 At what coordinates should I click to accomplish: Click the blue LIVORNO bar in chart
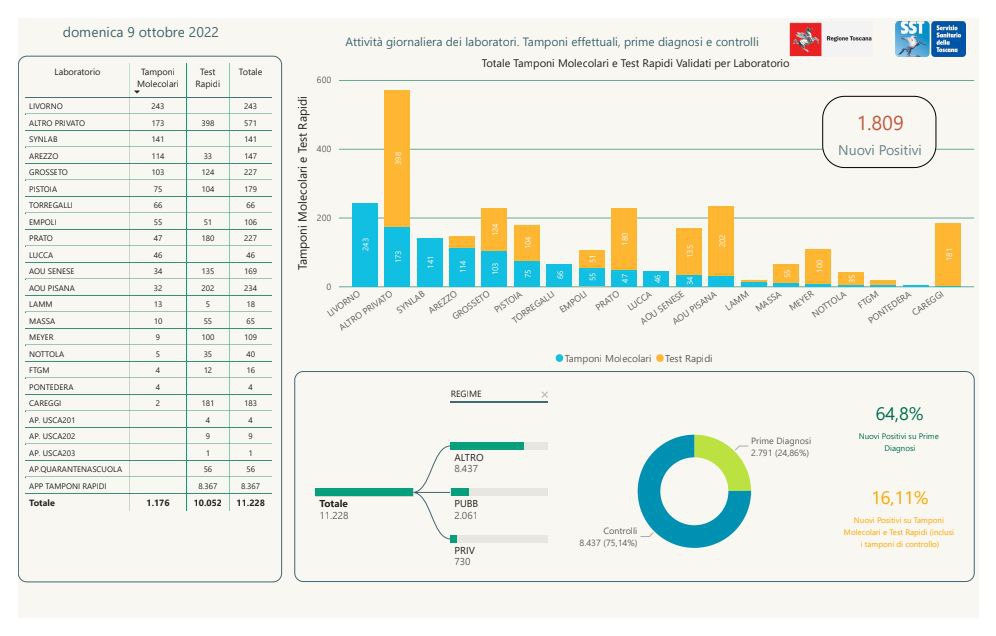(x=365, y=245)
